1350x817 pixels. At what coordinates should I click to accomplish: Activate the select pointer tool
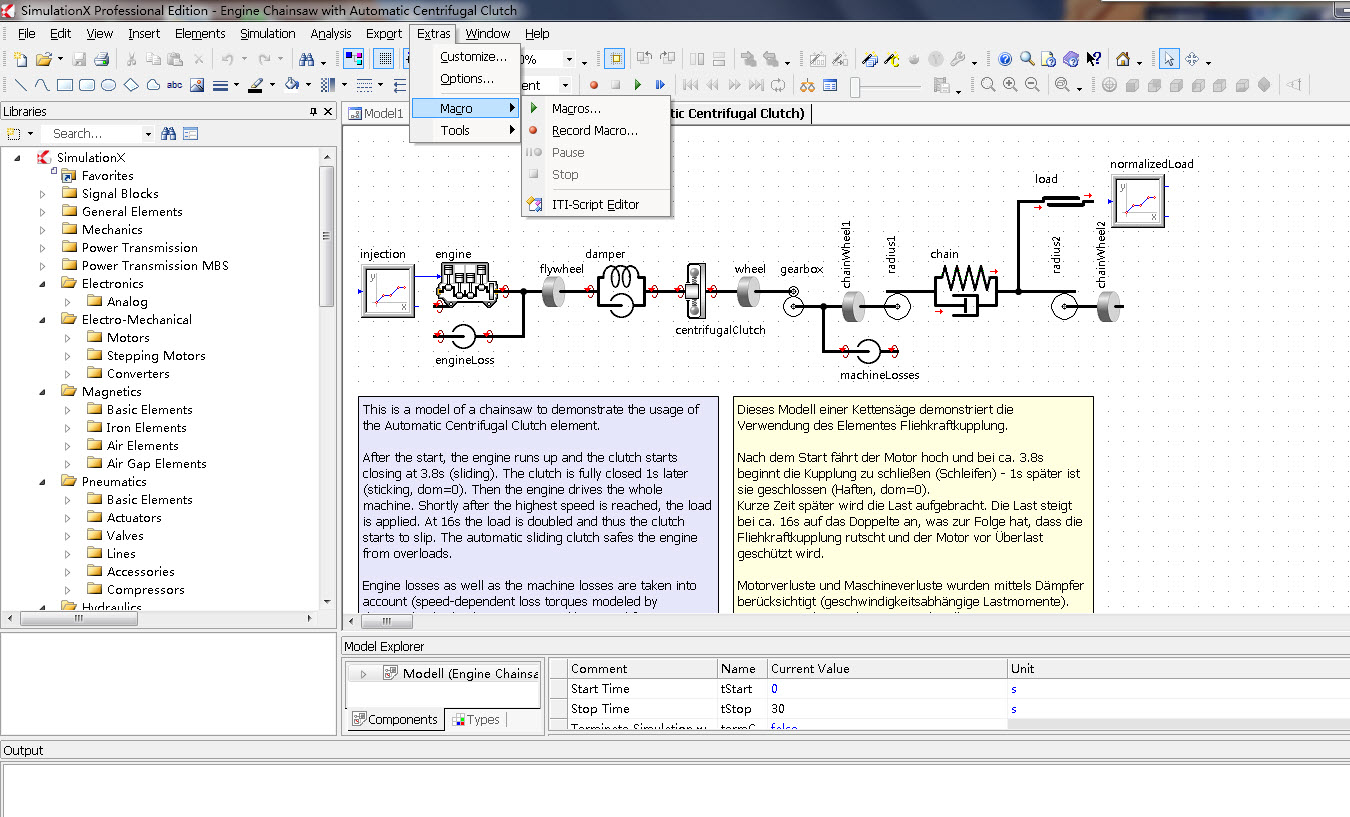tap(1170, 60)
